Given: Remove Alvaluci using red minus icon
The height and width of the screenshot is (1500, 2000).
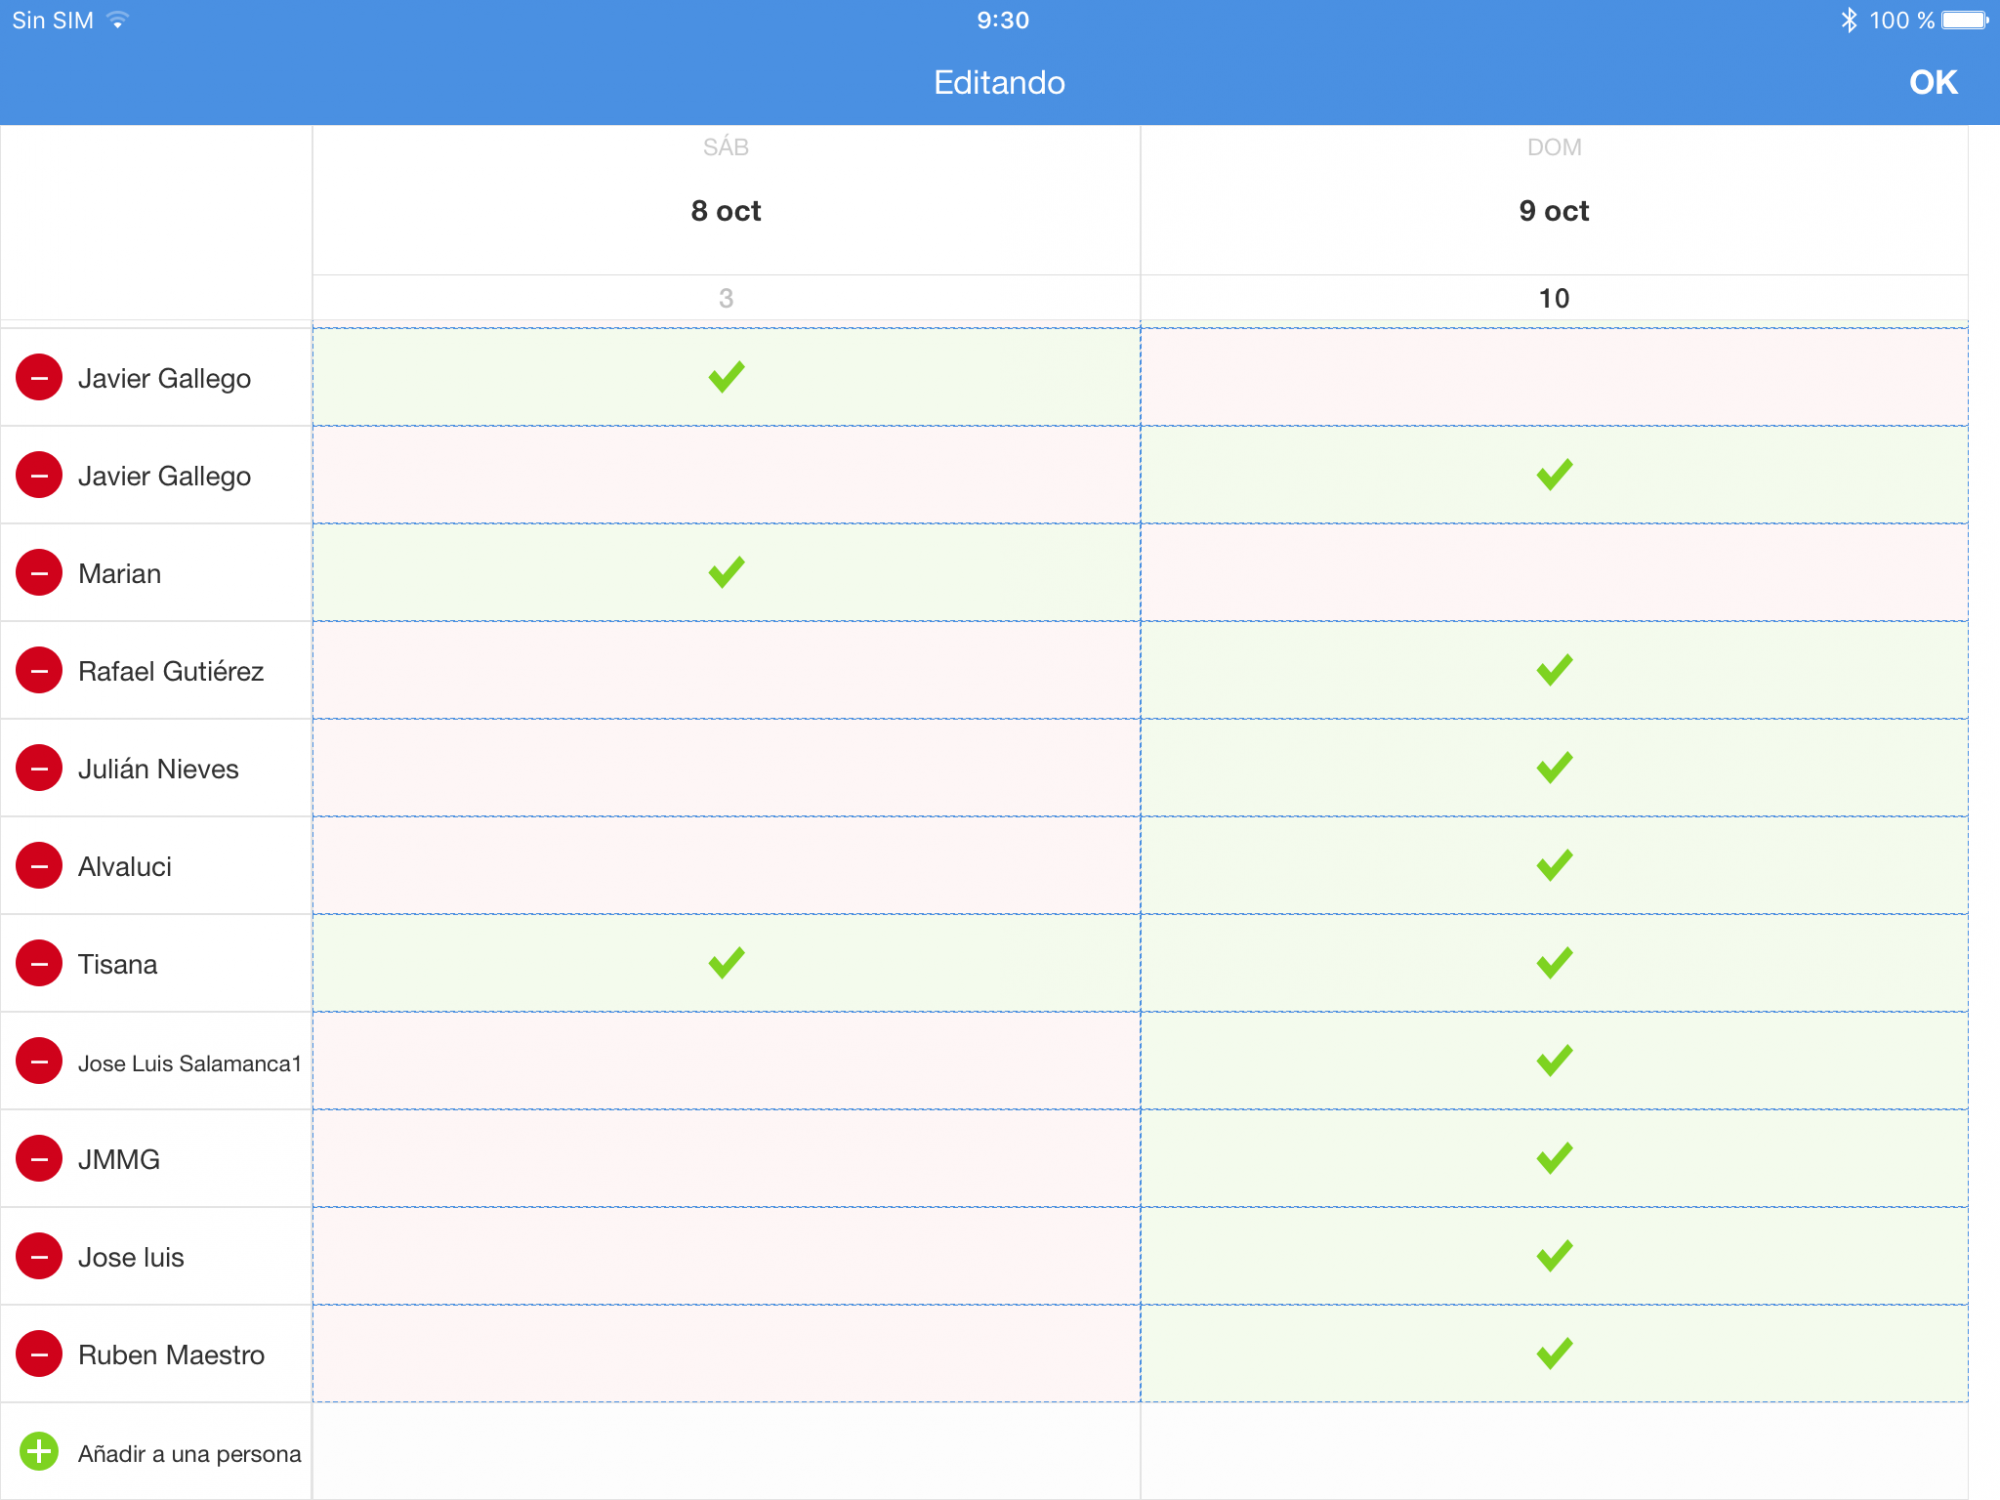Looking at the screenshot, I should (39, 866).
